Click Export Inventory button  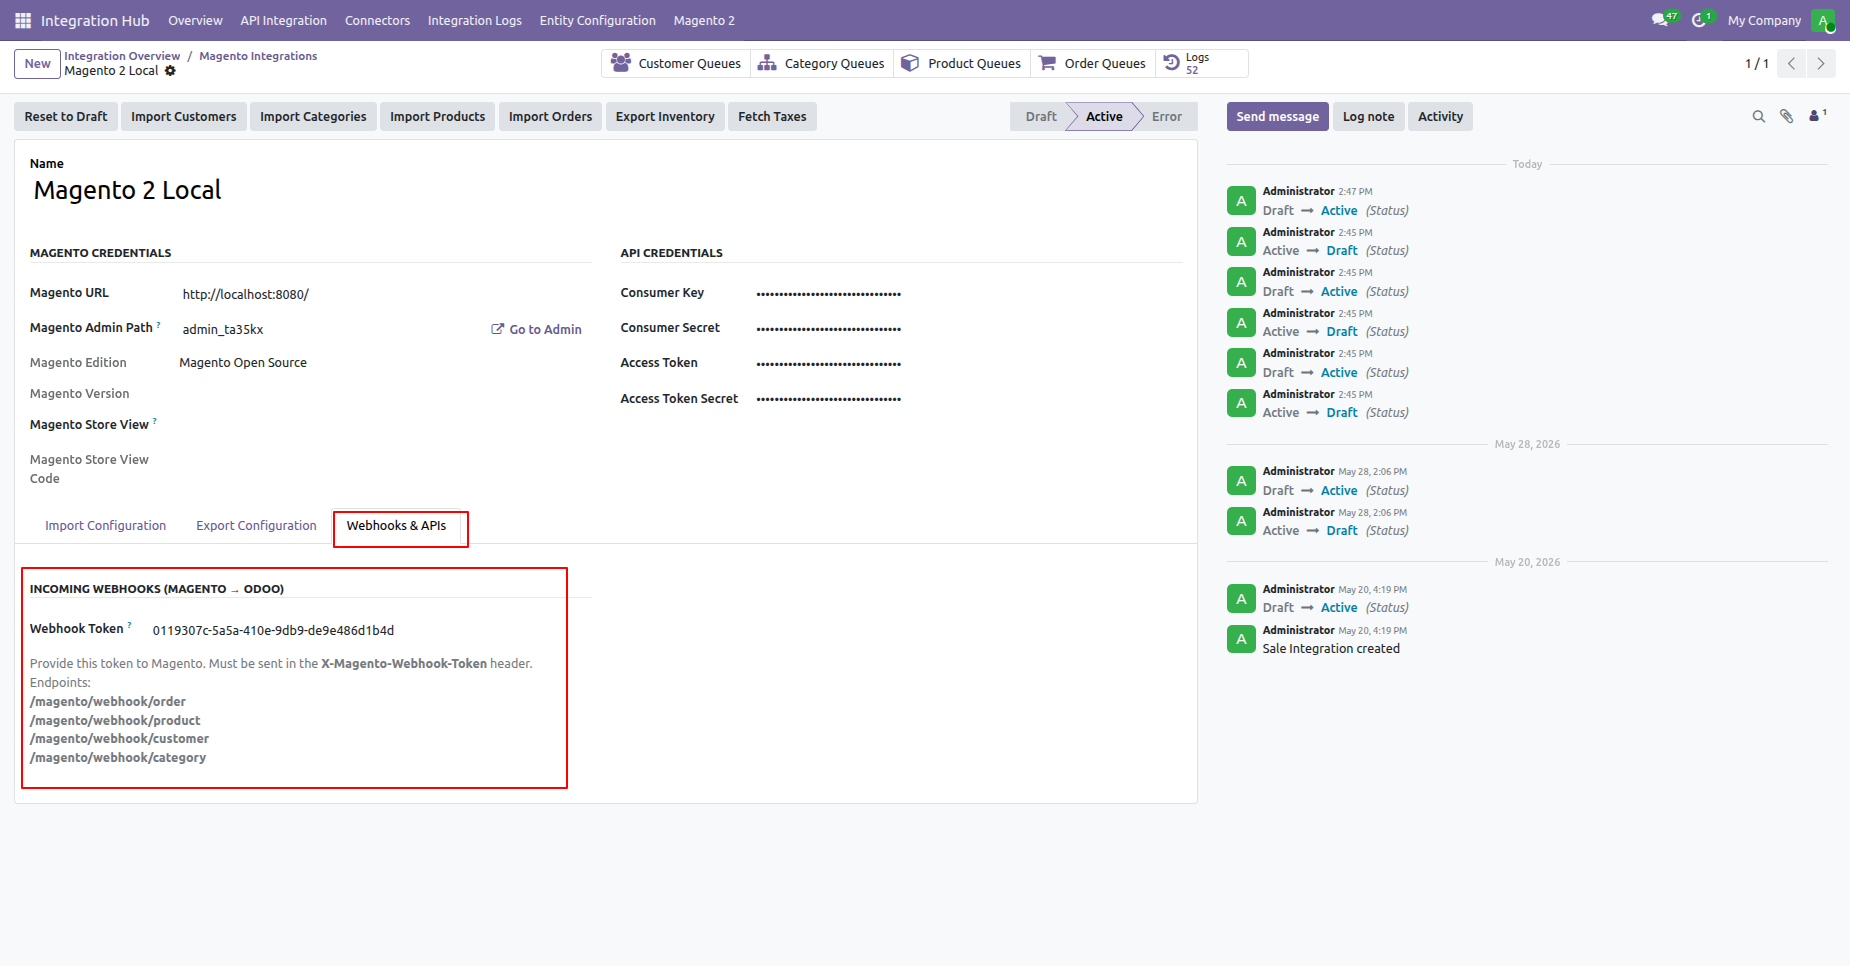pos(665,117)
